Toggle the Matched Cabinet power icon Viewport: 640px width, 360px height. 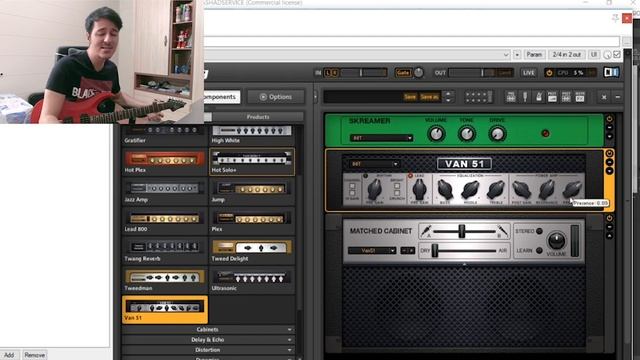coord(609,218)
